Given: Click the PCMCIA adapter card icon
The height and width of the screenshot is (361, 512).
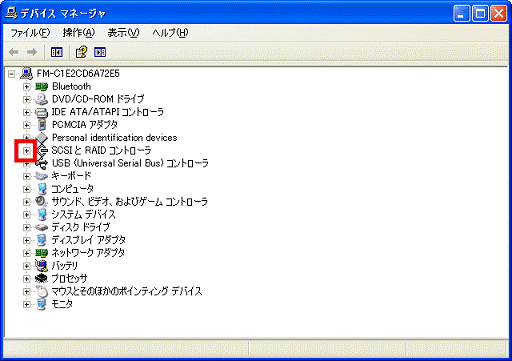Looking at the screenshot, I should (42, 125).
